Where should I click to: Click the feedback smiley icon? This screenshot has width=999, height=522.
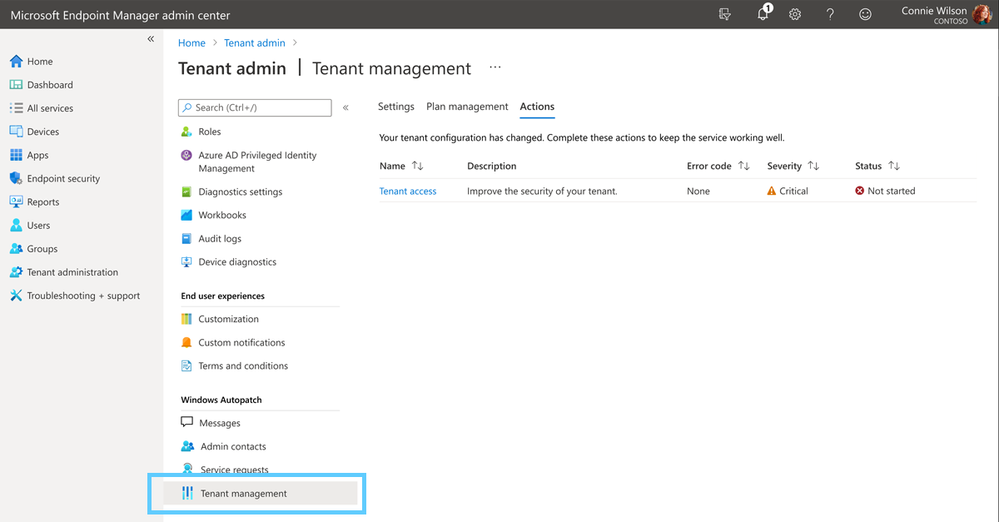(x=865, y=14)
